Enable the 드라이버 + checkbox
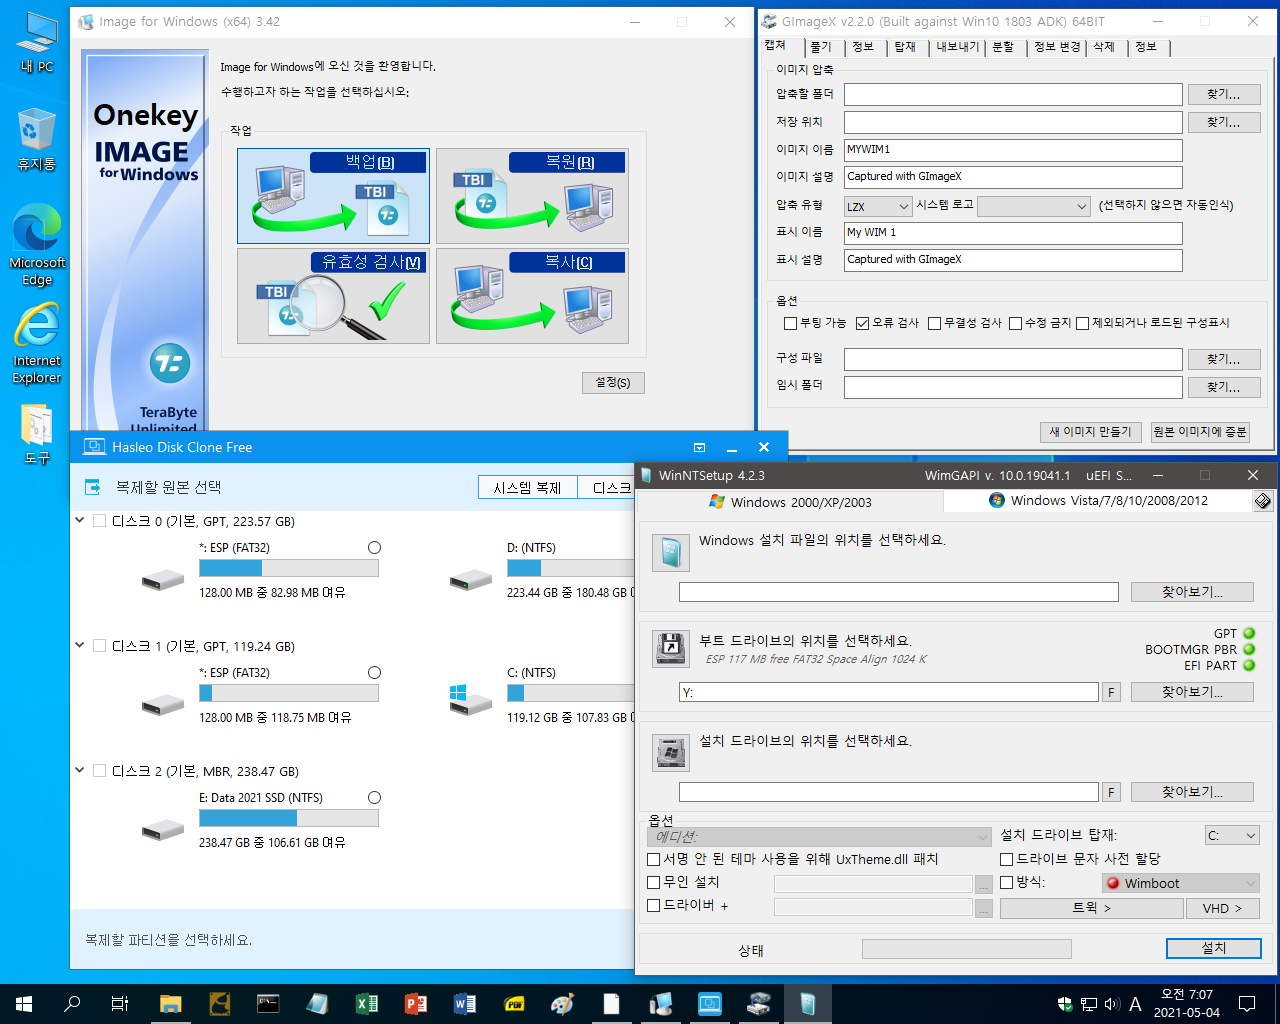Screen dimensions: 1280x1024 click(653, 905)
